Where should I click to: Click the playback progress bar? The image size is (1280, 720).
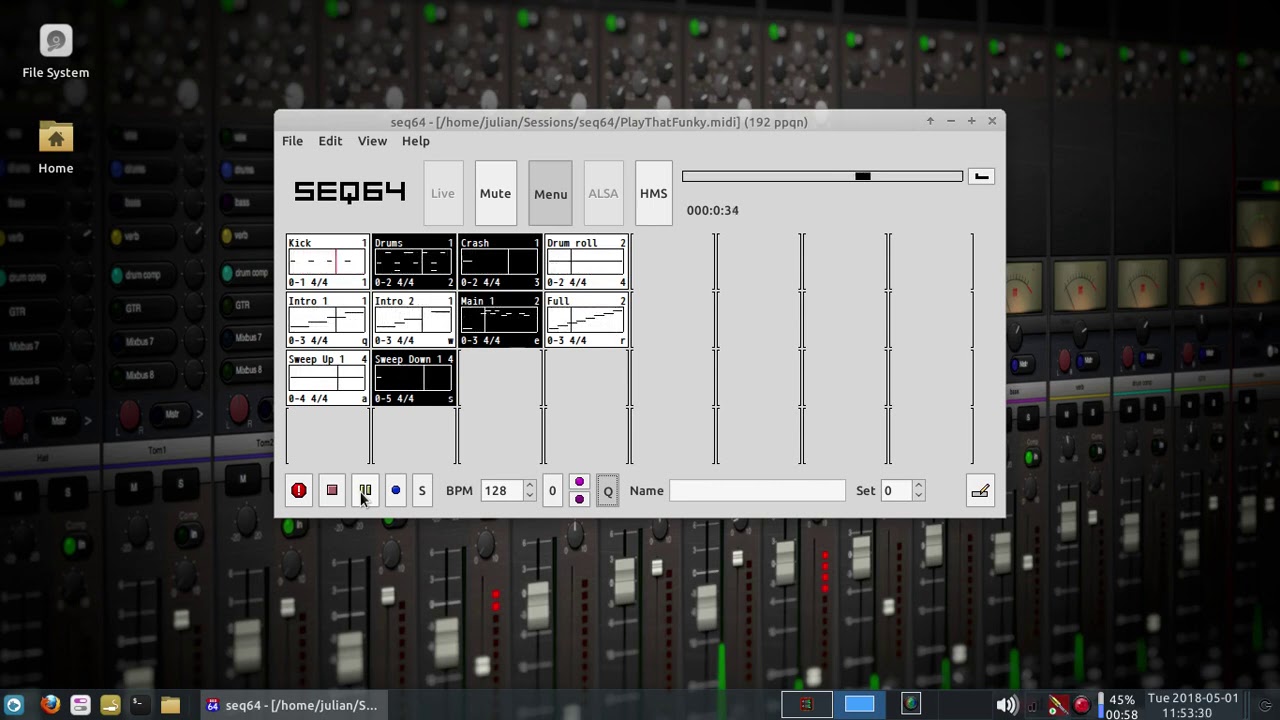point(822,176)
